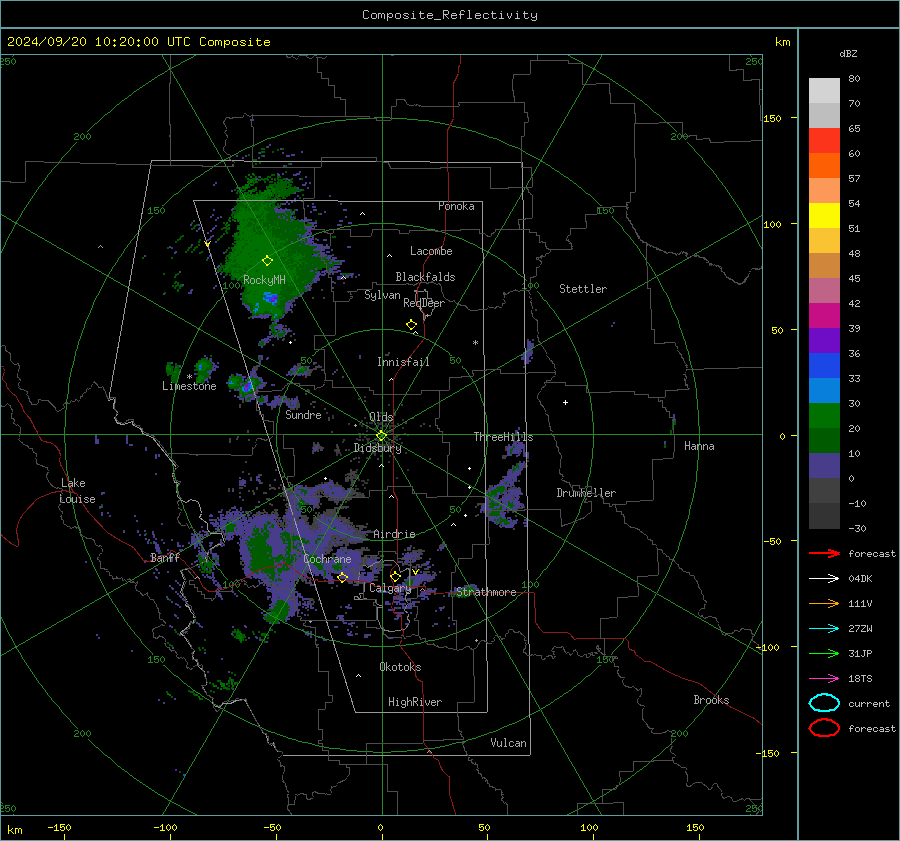The width and height of the screenshot is (900, 841).
Task: Click the Ponoka city label
Action: coord(456,206)
